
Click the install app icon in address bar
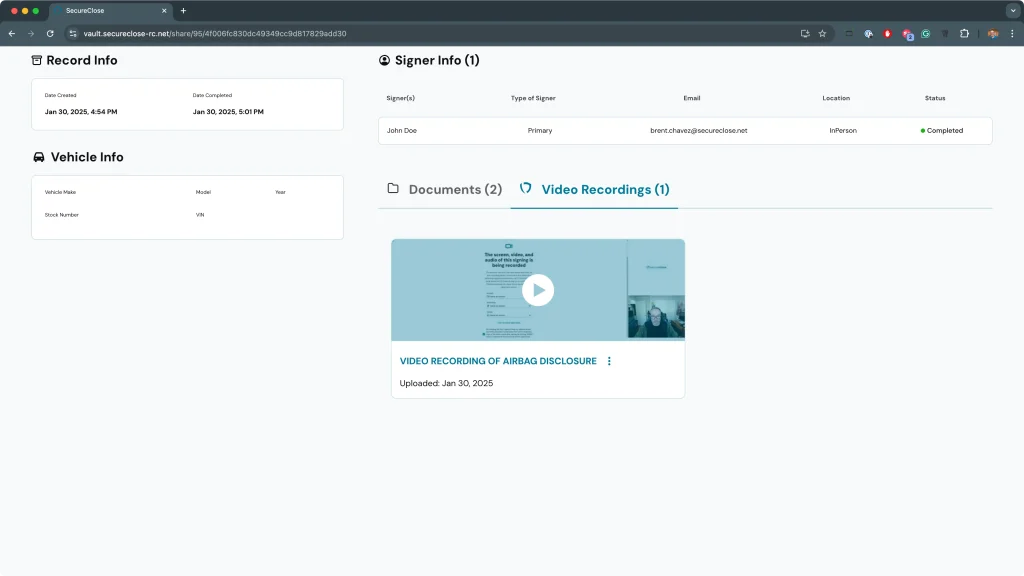[x=805, y=33]
